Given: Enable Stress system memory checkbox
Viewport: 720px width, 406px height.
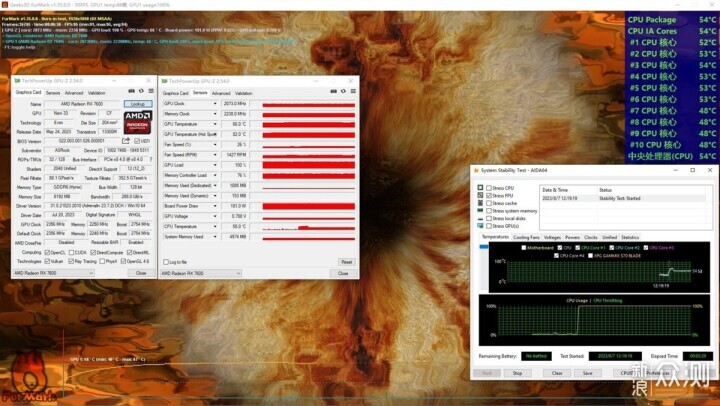Looking at the screenshot, I should pos(489,211).
